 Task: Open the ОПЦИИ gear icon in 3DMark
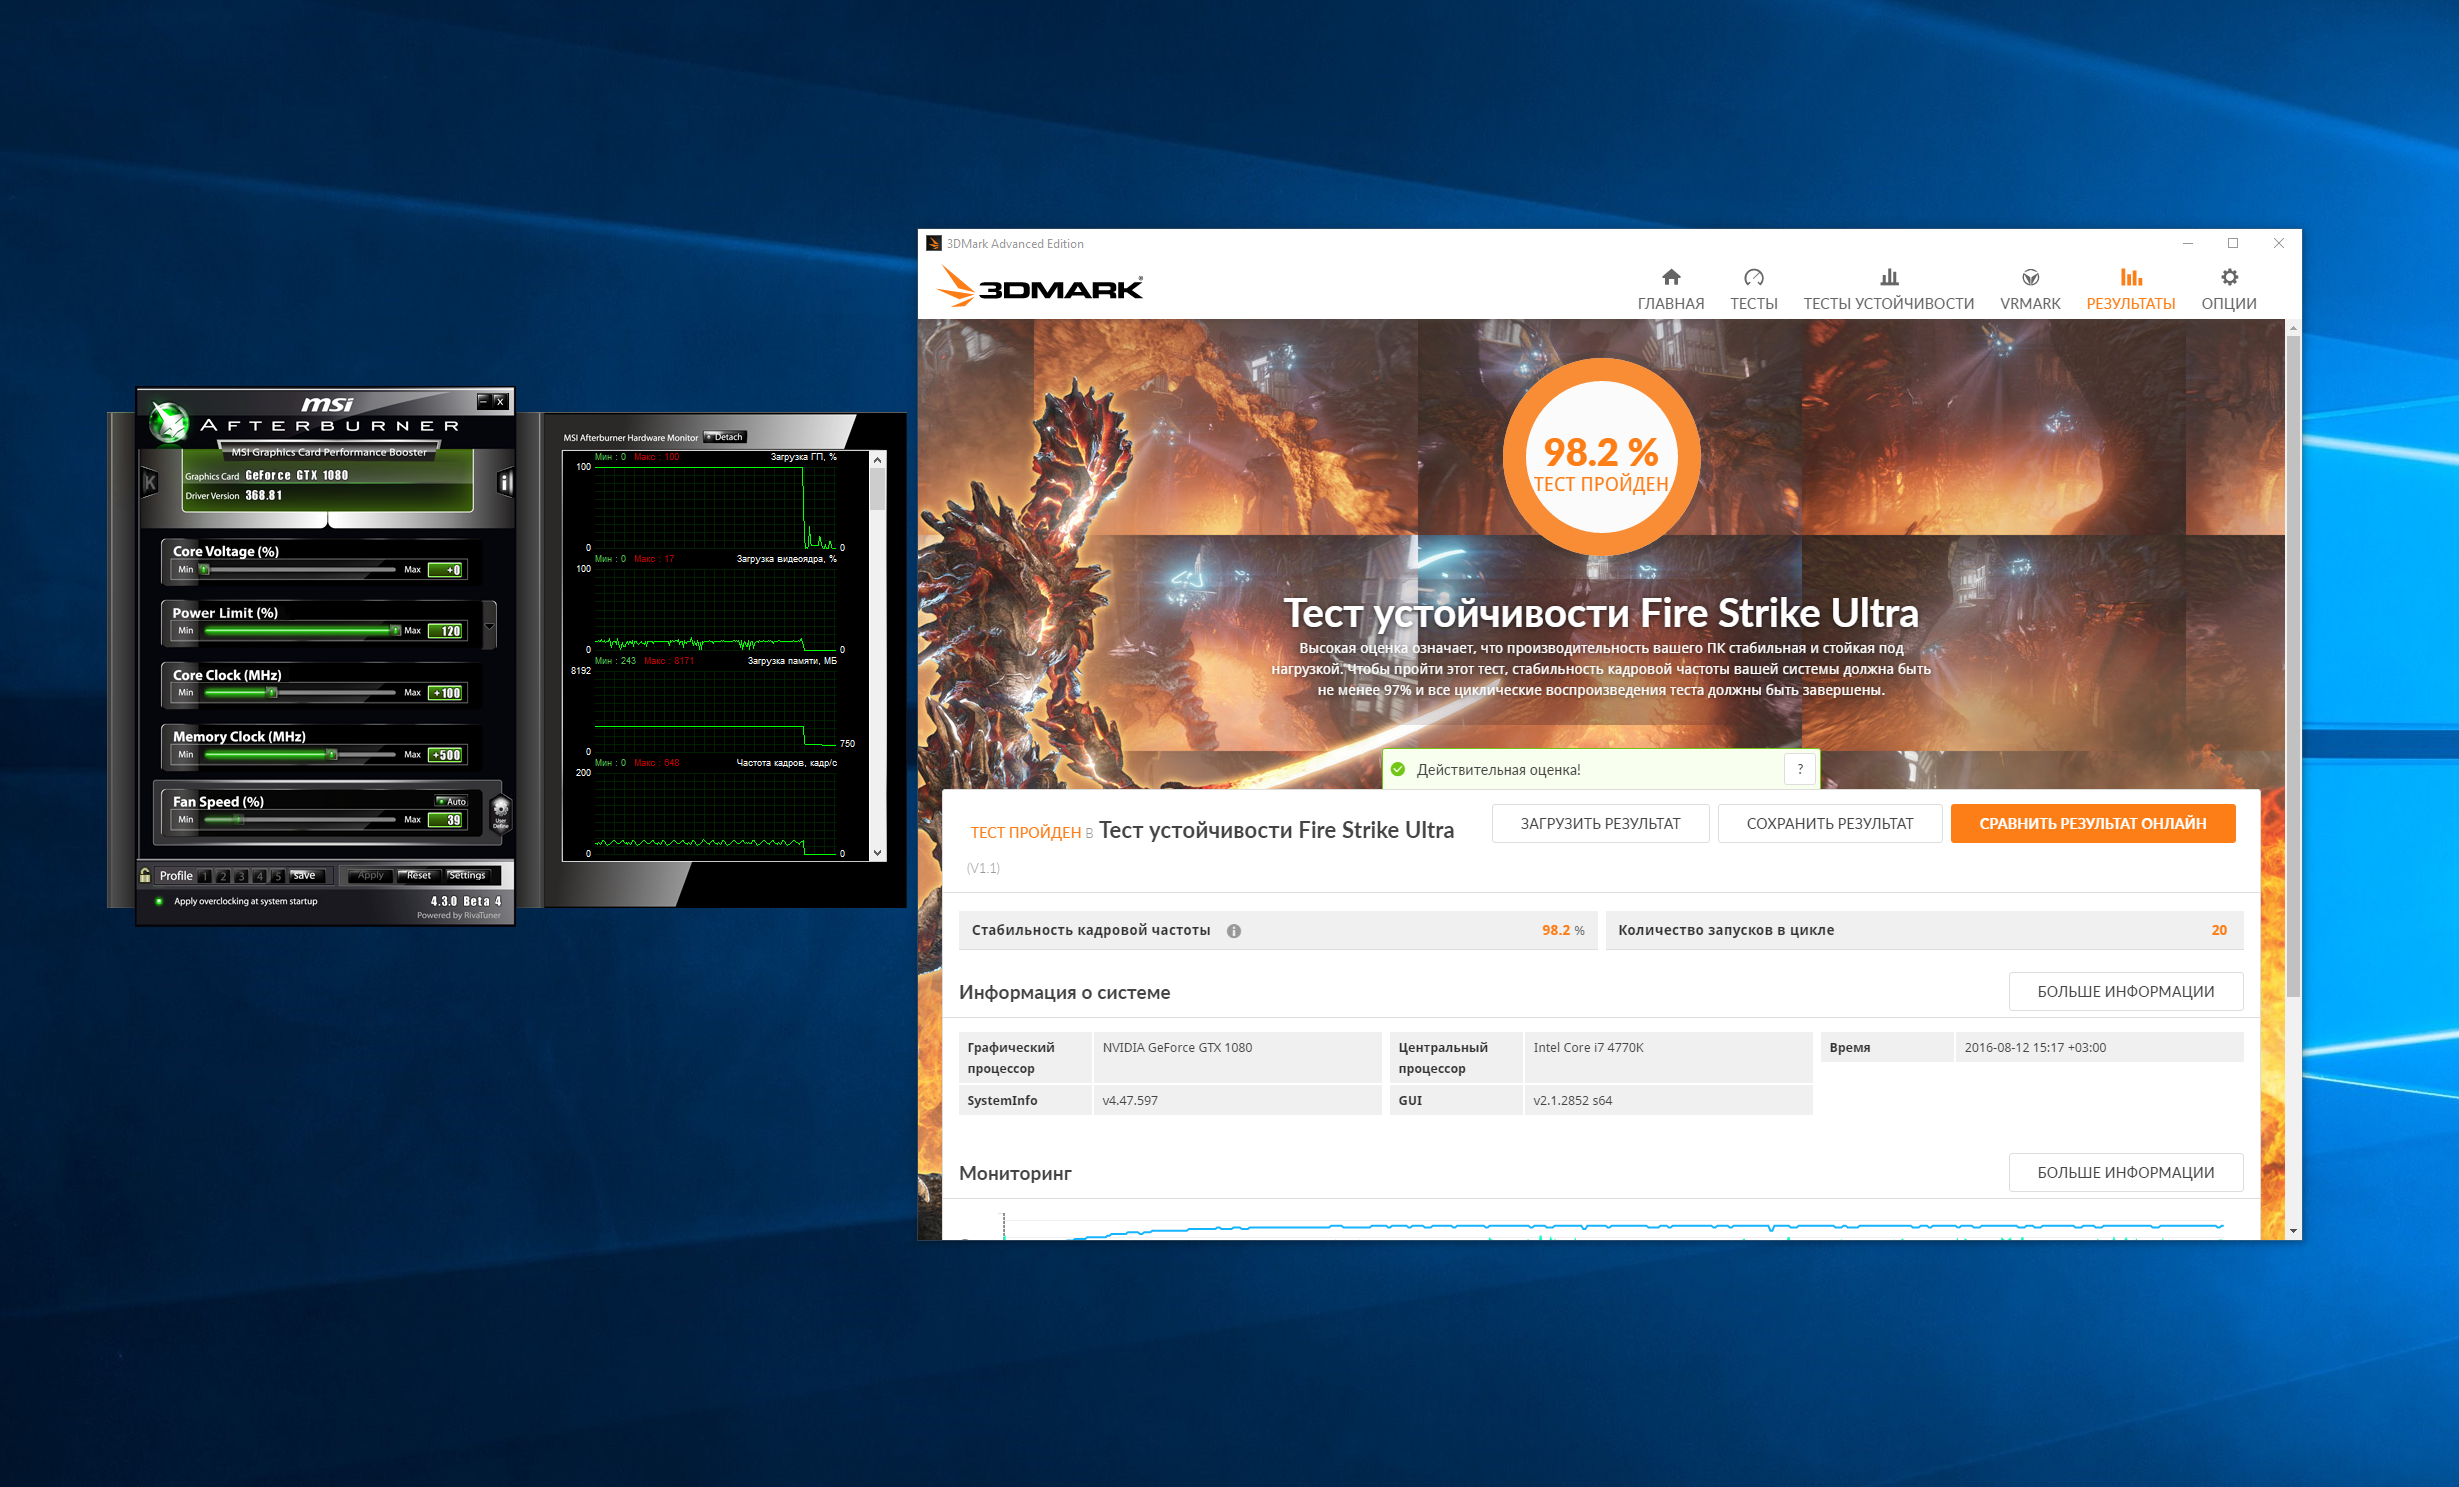click(x=2229, y=278)
